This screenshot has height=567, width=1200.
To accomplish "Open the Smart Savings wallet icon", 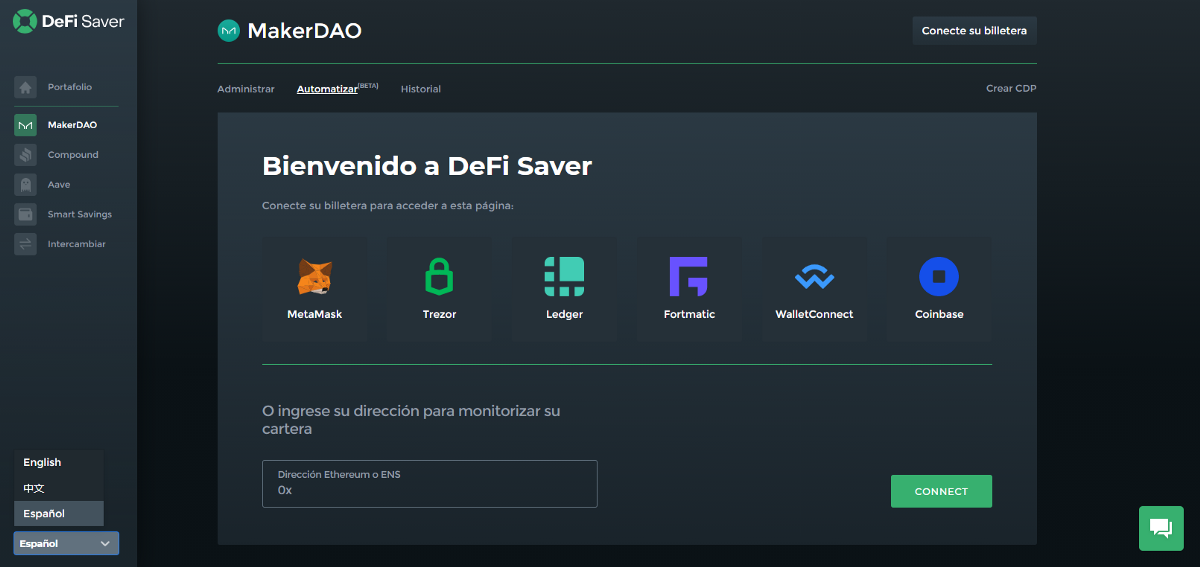I will pos(26,214).
